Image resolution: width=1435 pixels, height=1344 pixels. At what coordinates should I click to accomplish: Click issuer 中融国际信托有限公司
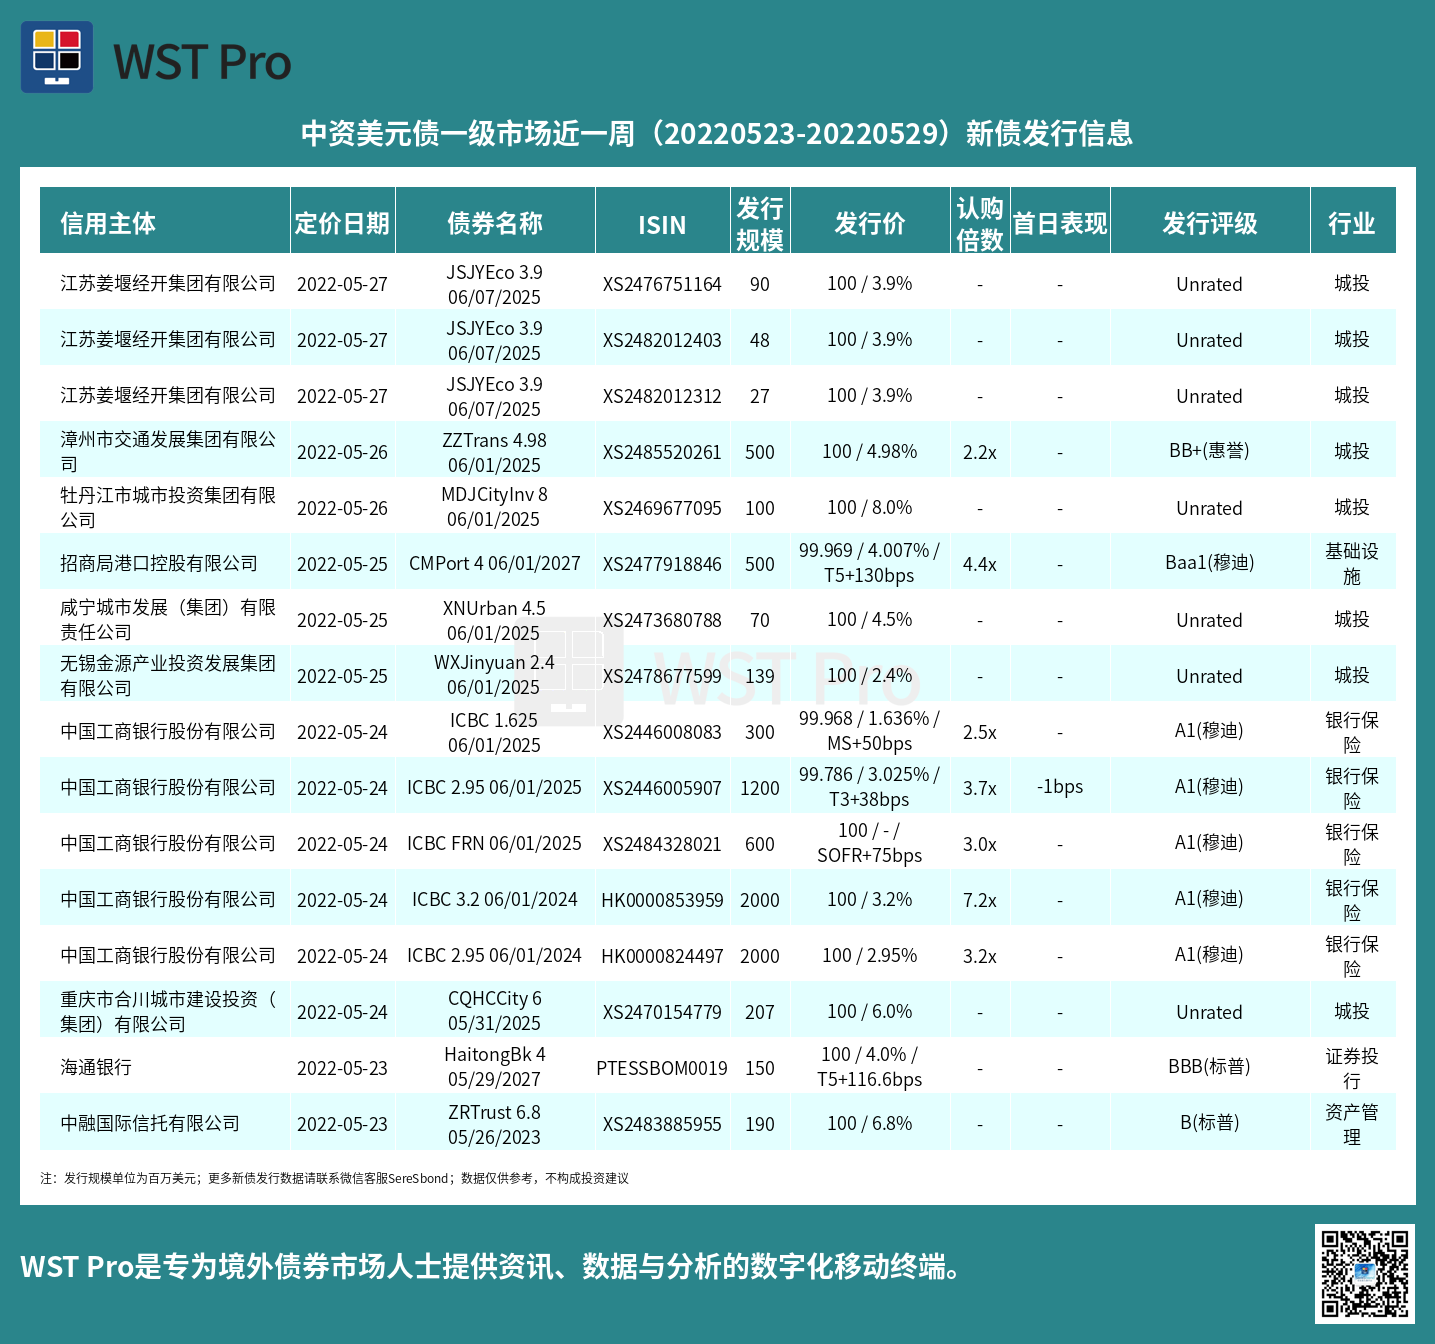coord(150,1124)
